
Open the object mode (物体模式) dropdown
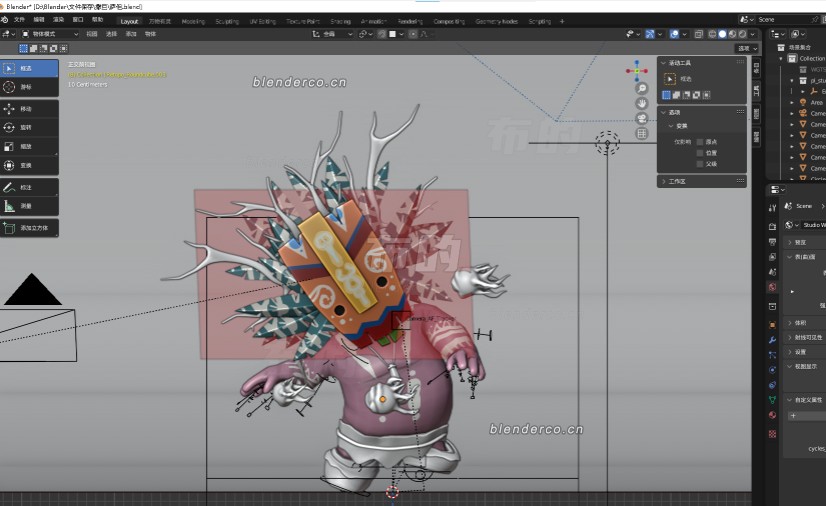pos(50,34)
